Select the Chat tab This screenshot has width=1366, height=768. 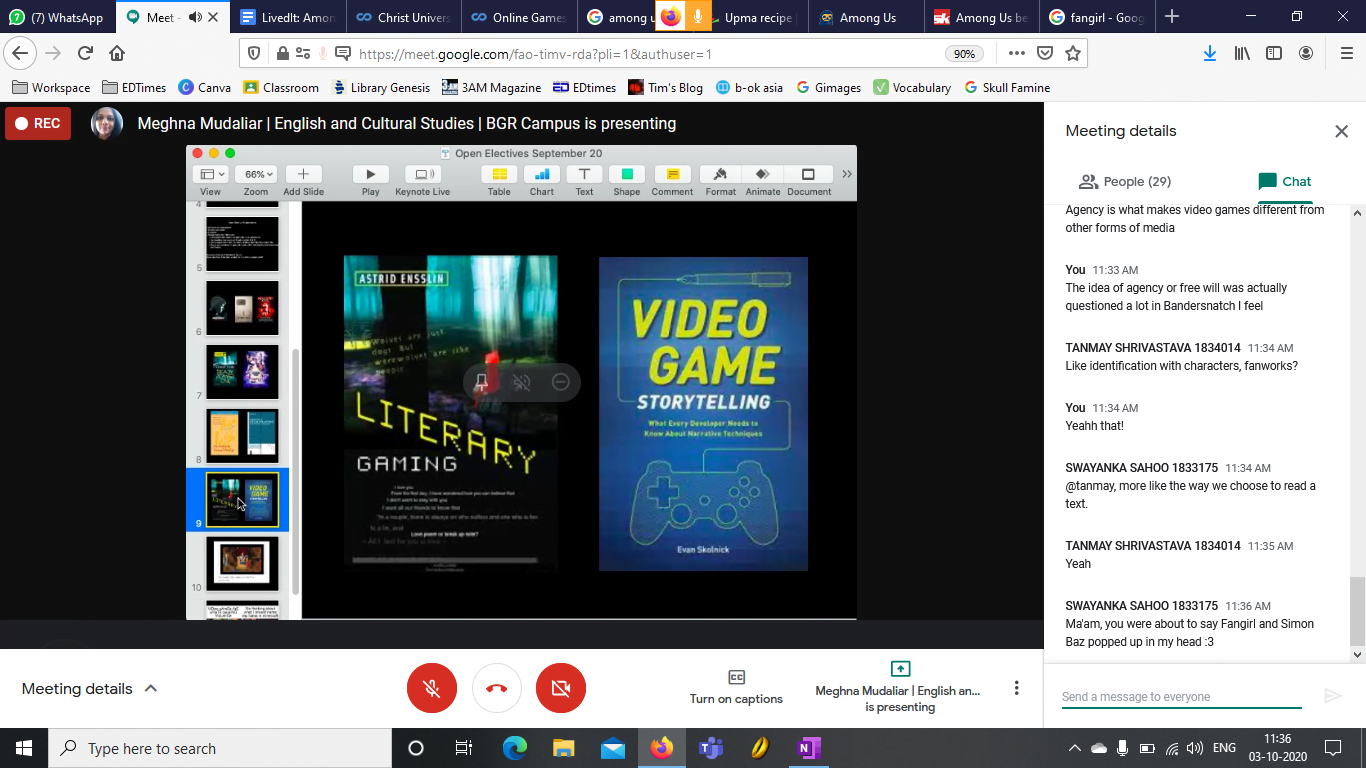coord(1284,181)
